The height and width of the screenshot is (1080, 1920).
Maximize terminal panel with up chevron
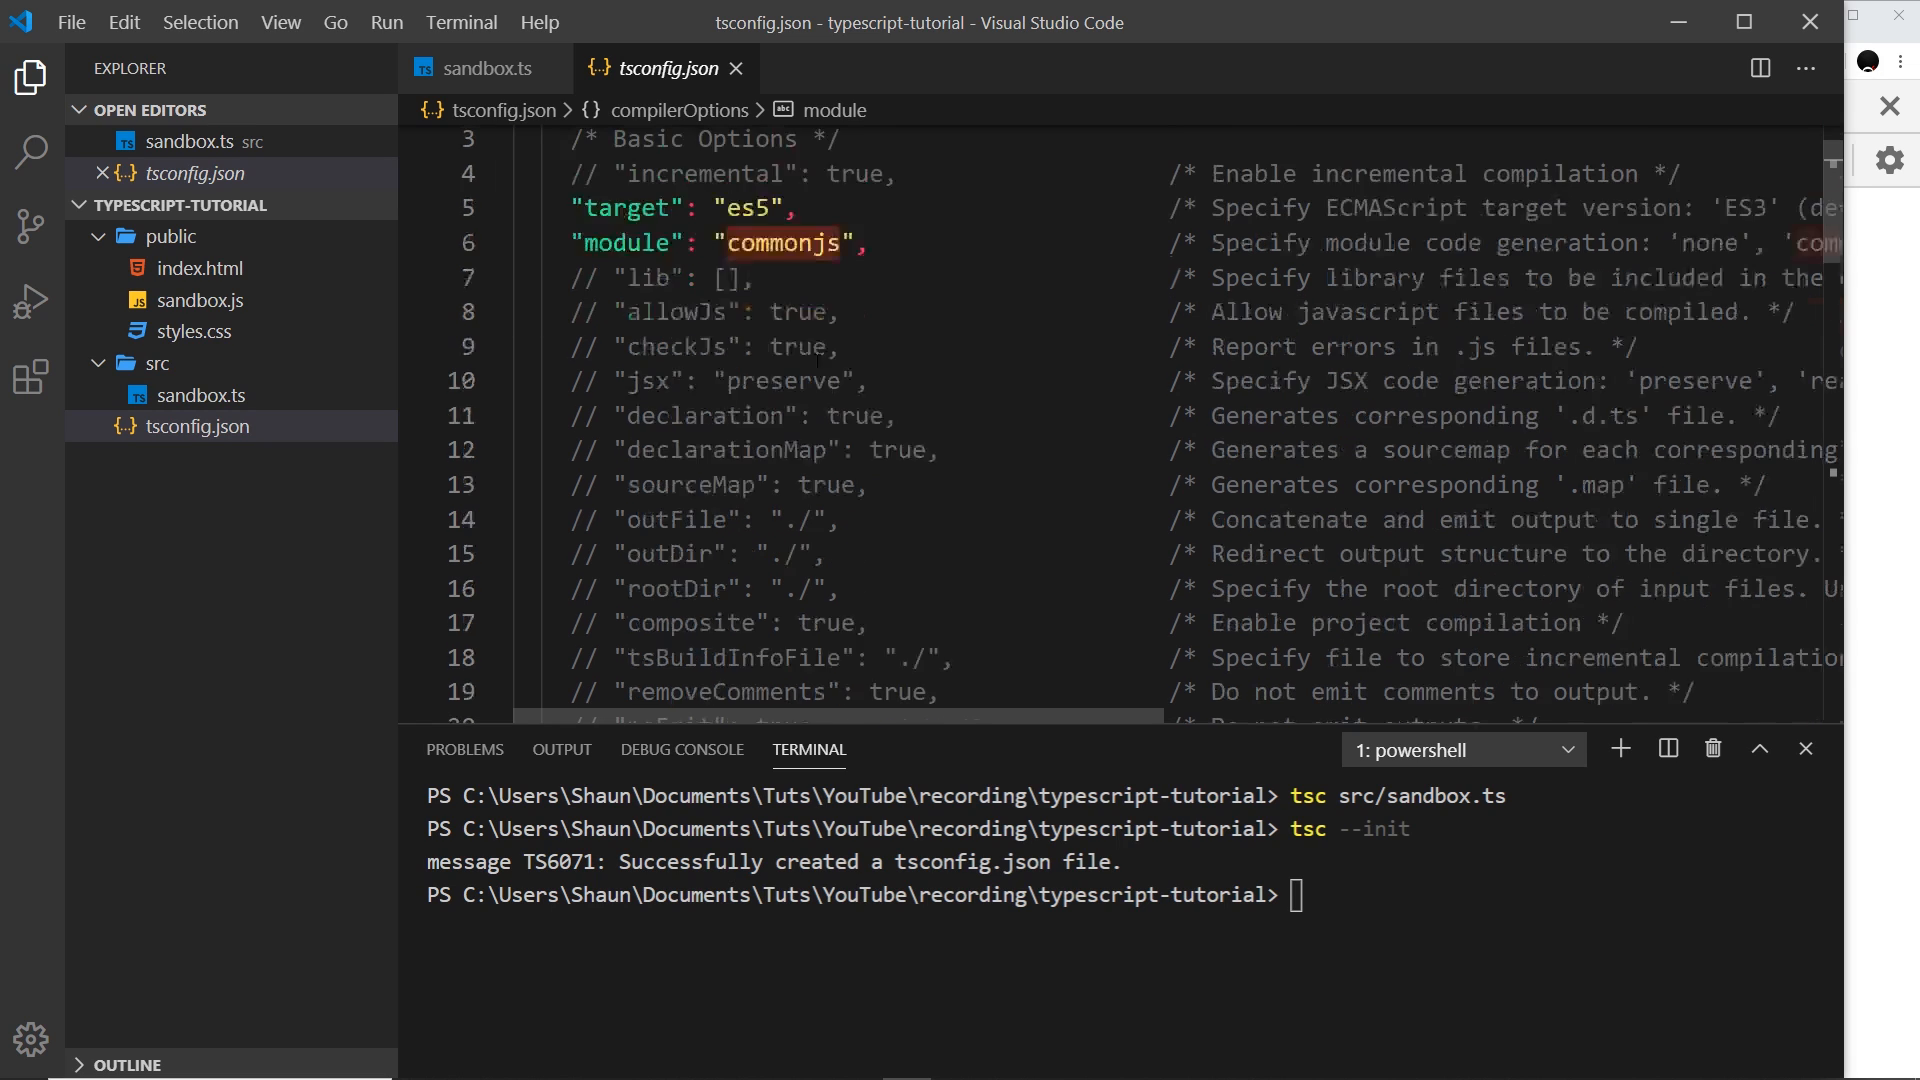tap(1760, 749)
